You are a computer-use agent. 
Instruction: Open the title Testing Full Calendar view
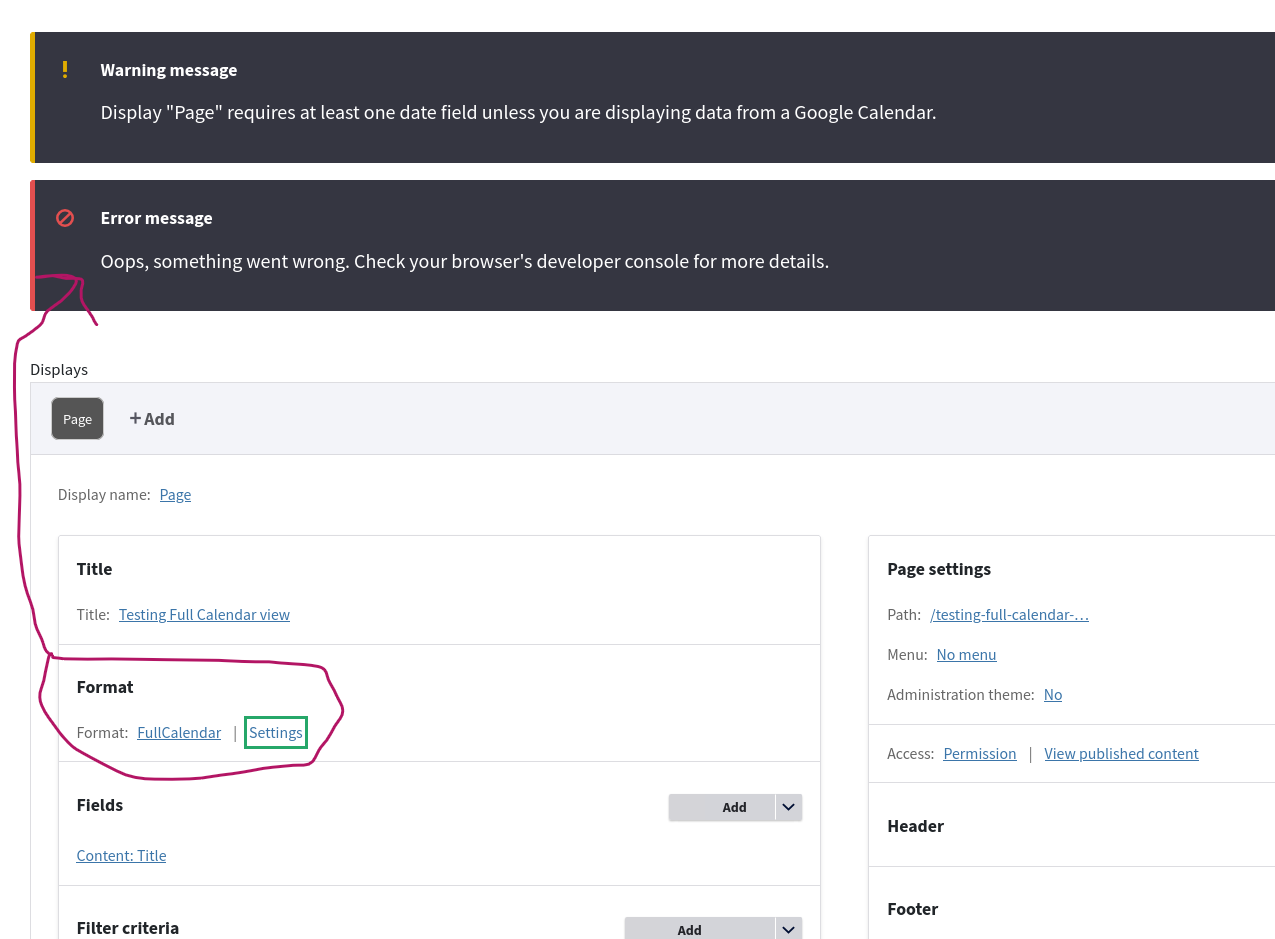(203, 614)
